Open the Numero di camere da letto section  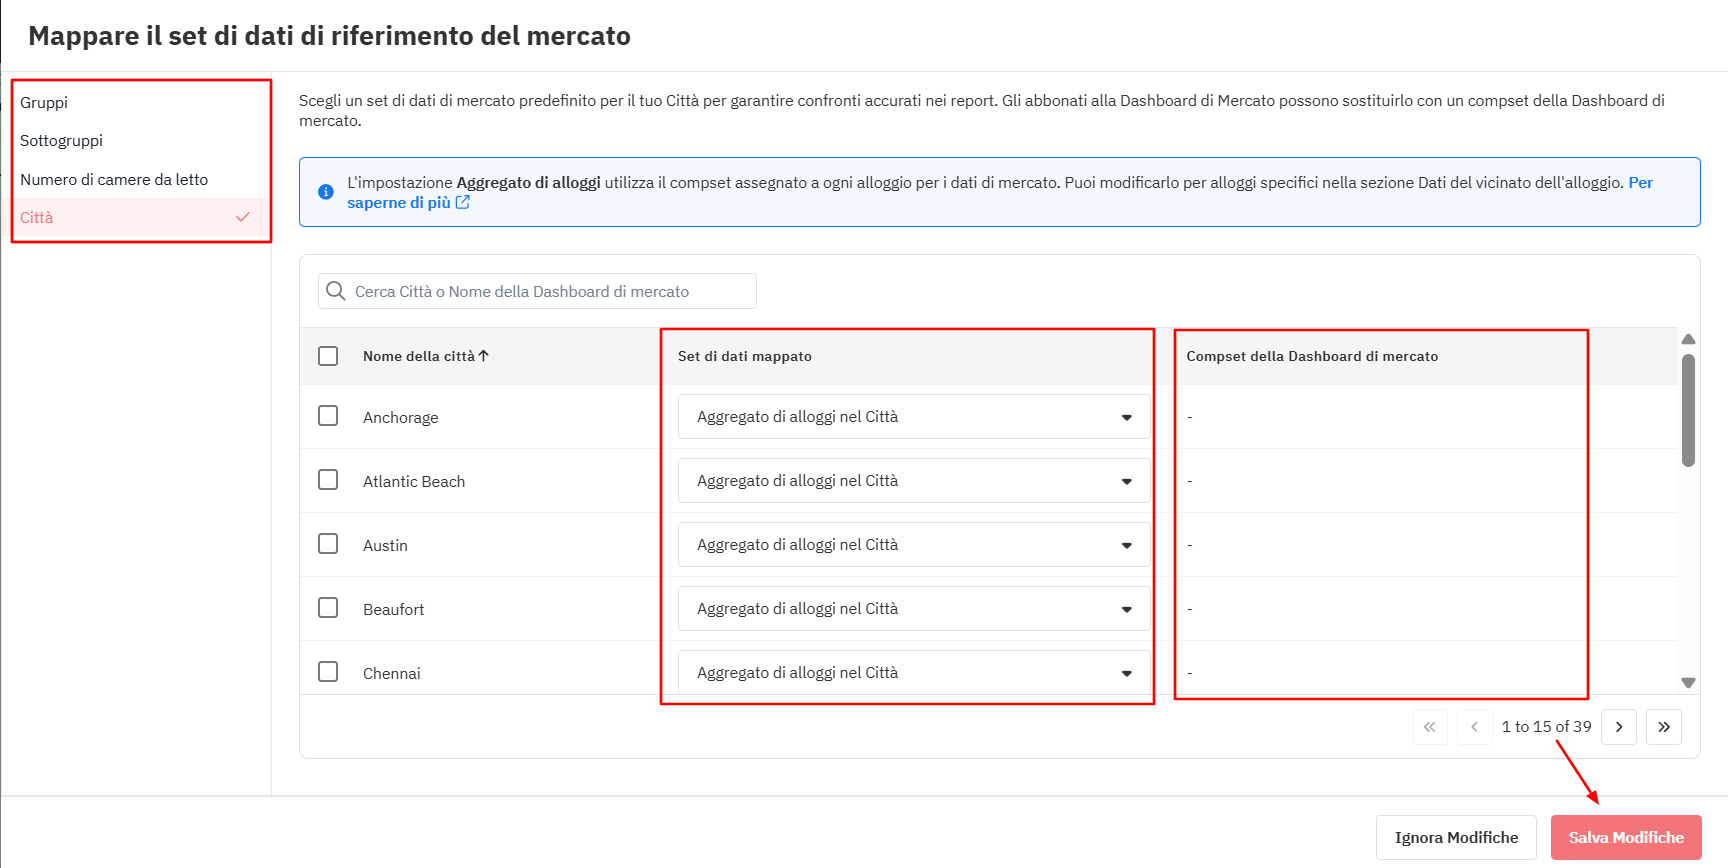[x=114, y=180]
